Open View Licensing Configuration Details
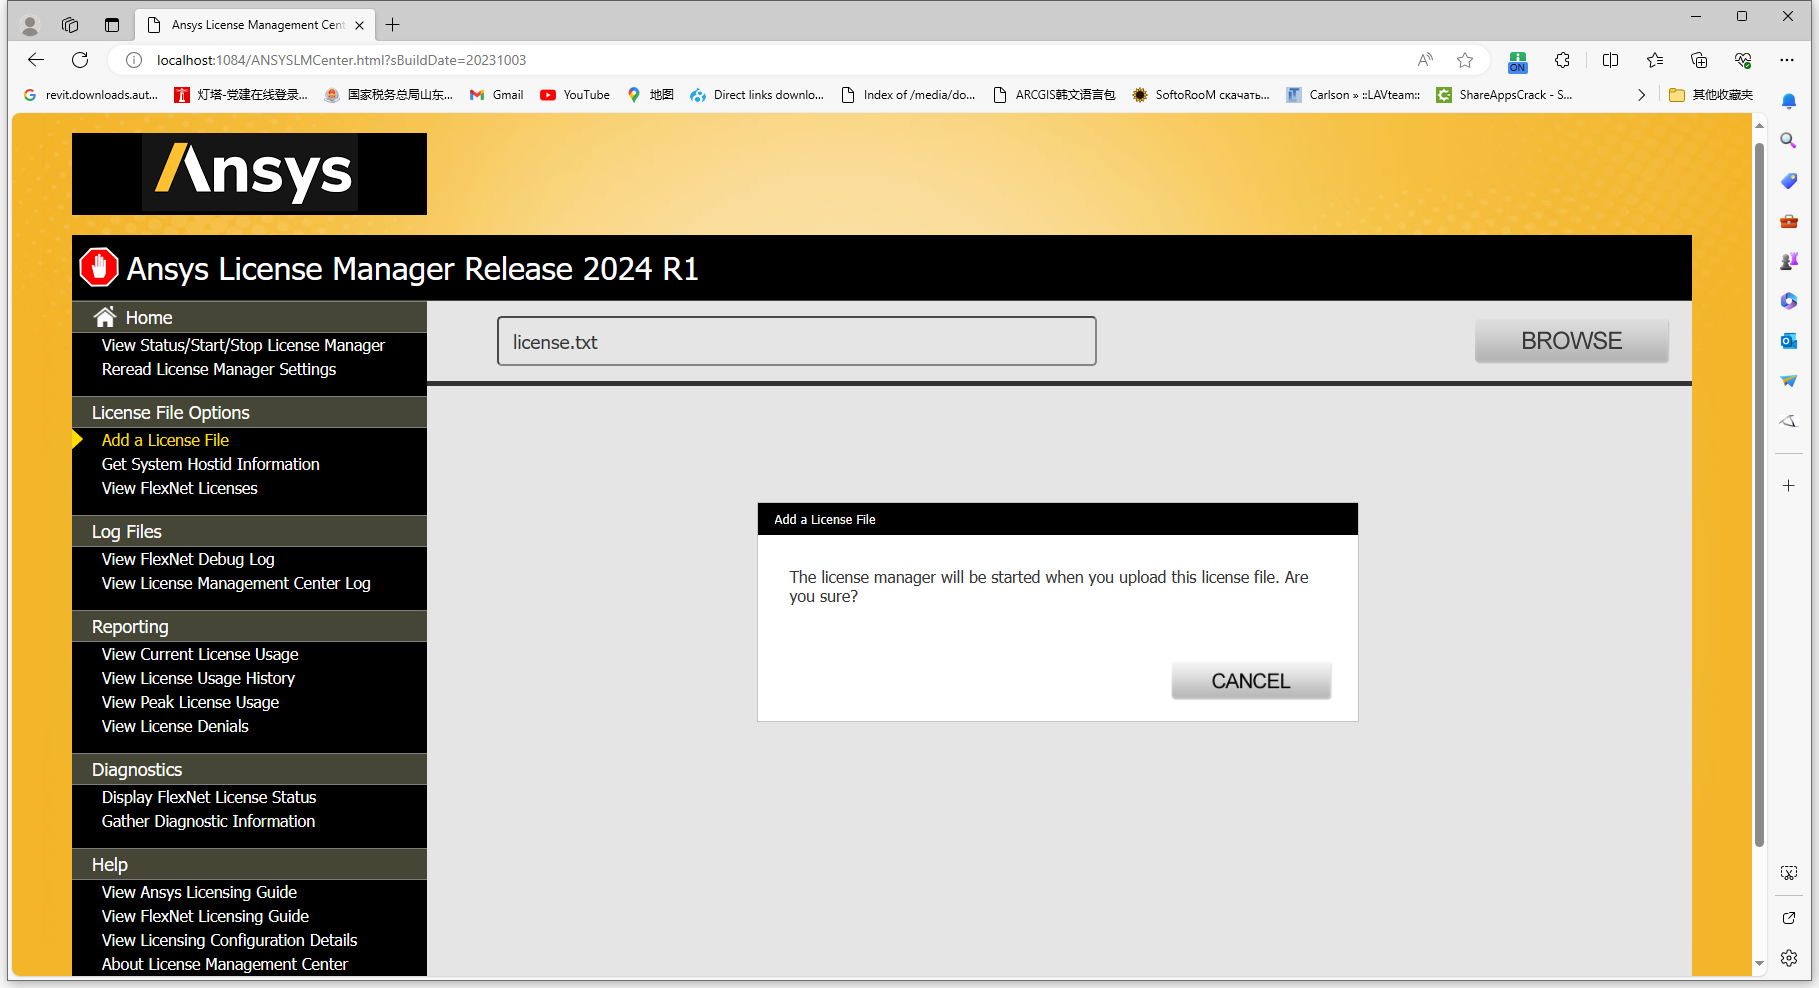 (229, 940)
